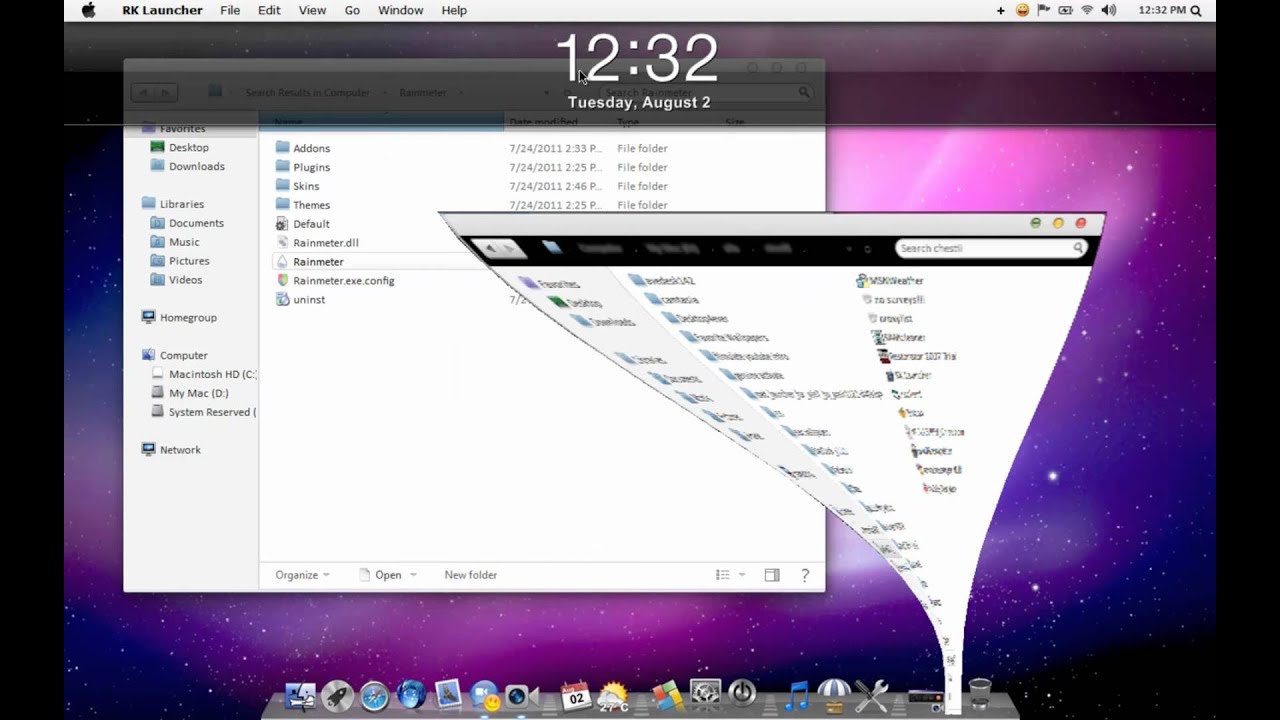Click the Search field in minimizing window
Viewport: 1280px width, 720px height.
click(990, 248)
